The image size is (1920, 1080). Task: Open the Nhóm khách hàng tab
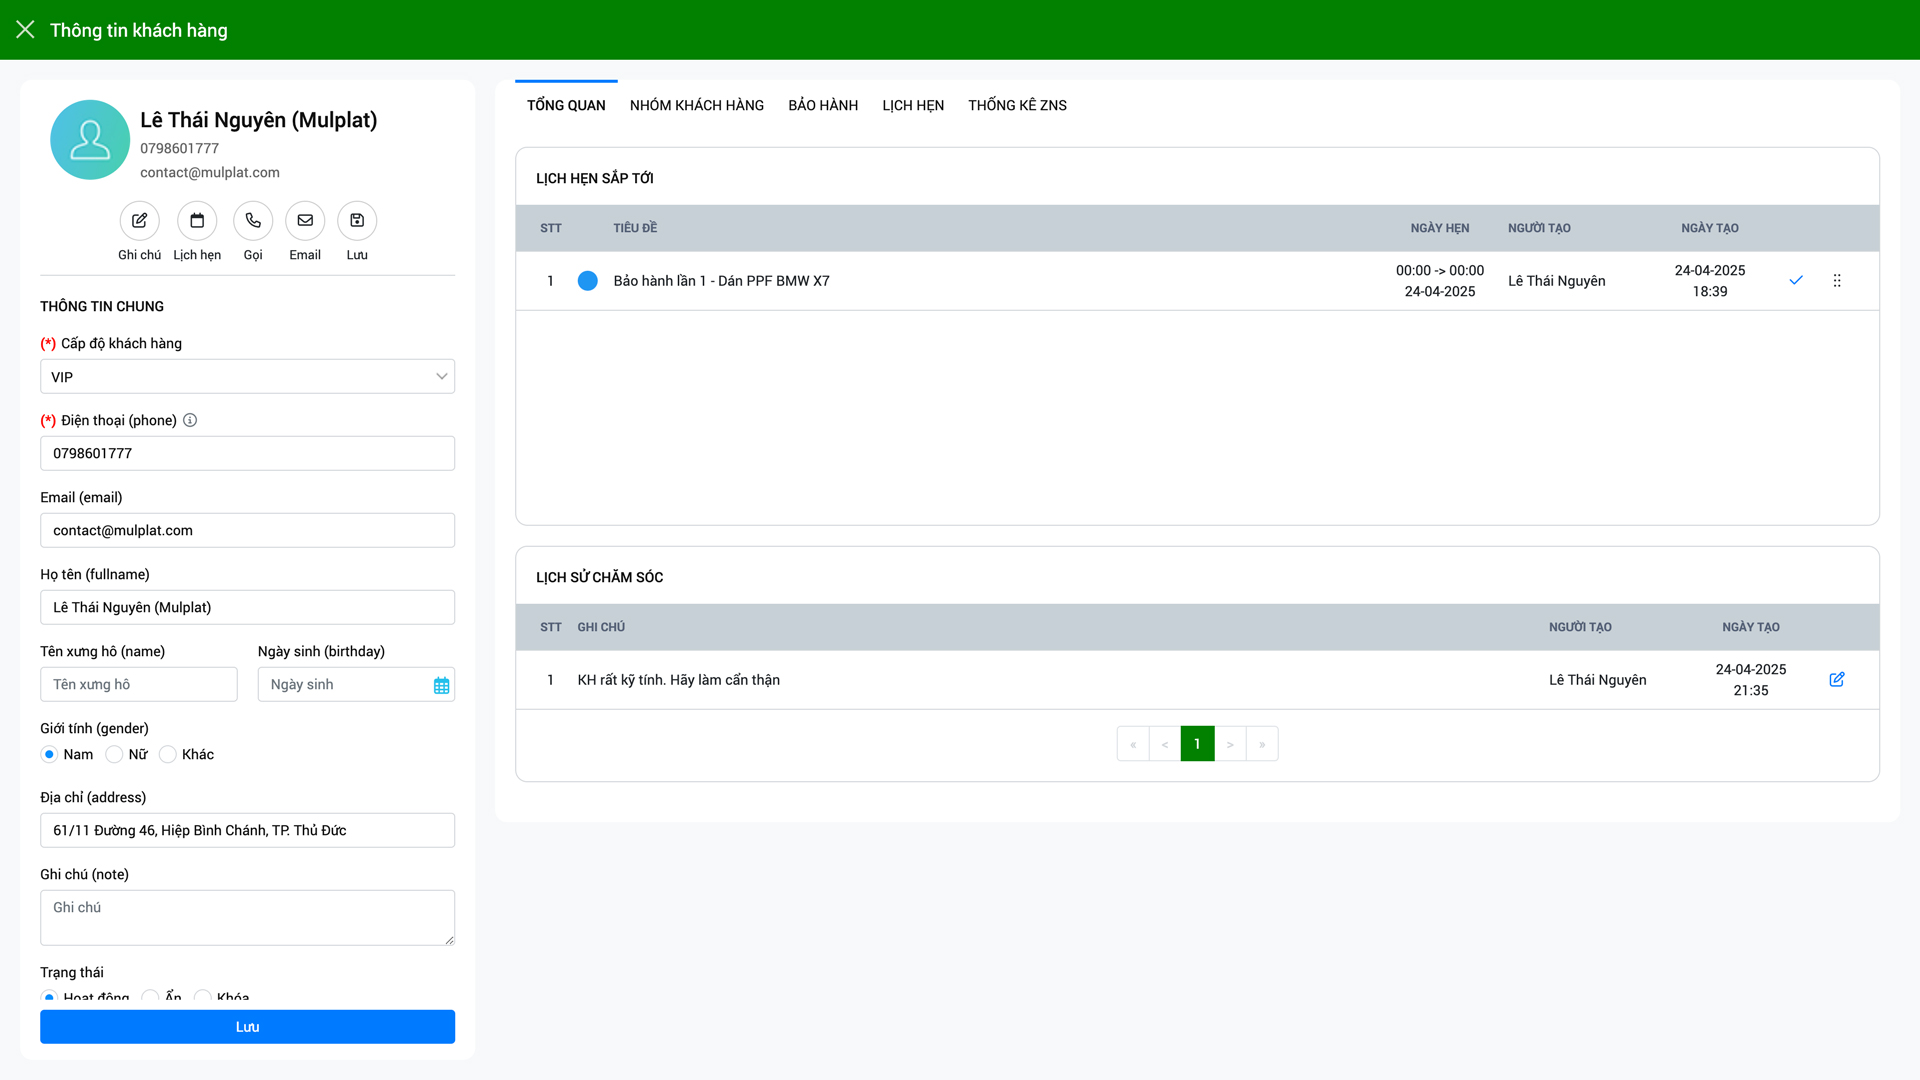point(696,105)
